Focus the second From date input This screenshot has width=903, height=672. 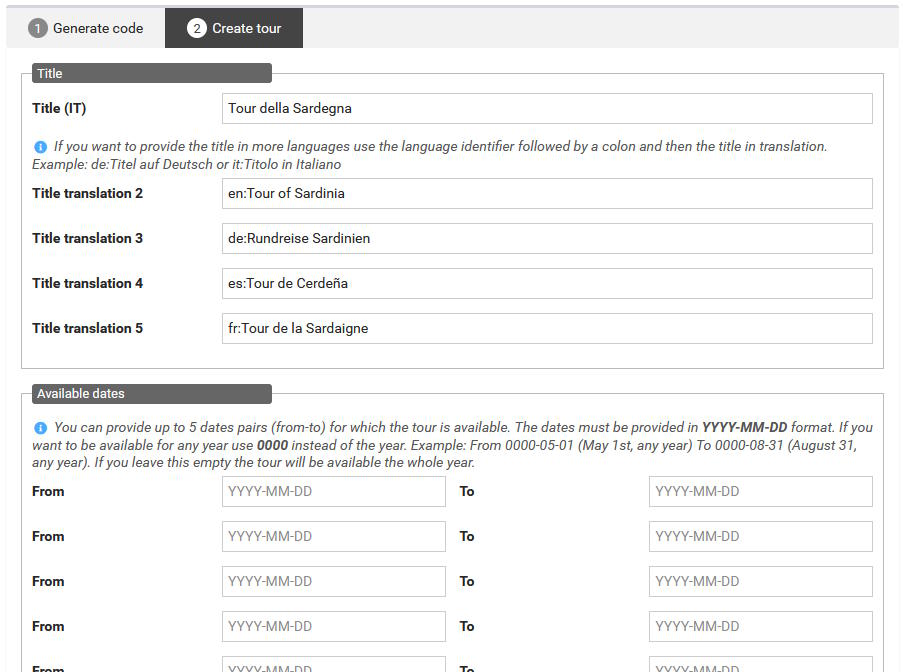333,537
